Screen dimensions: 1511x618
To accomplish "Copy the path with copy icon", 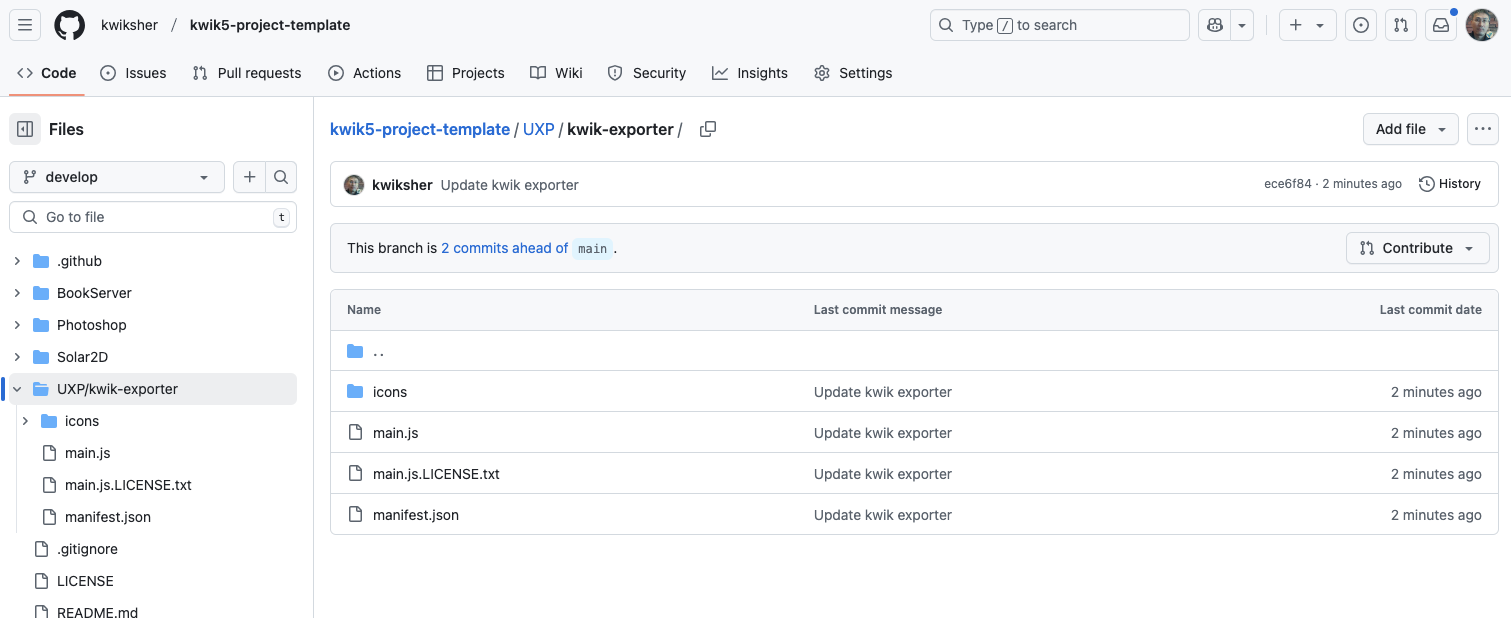I will [x=708, y=129].
